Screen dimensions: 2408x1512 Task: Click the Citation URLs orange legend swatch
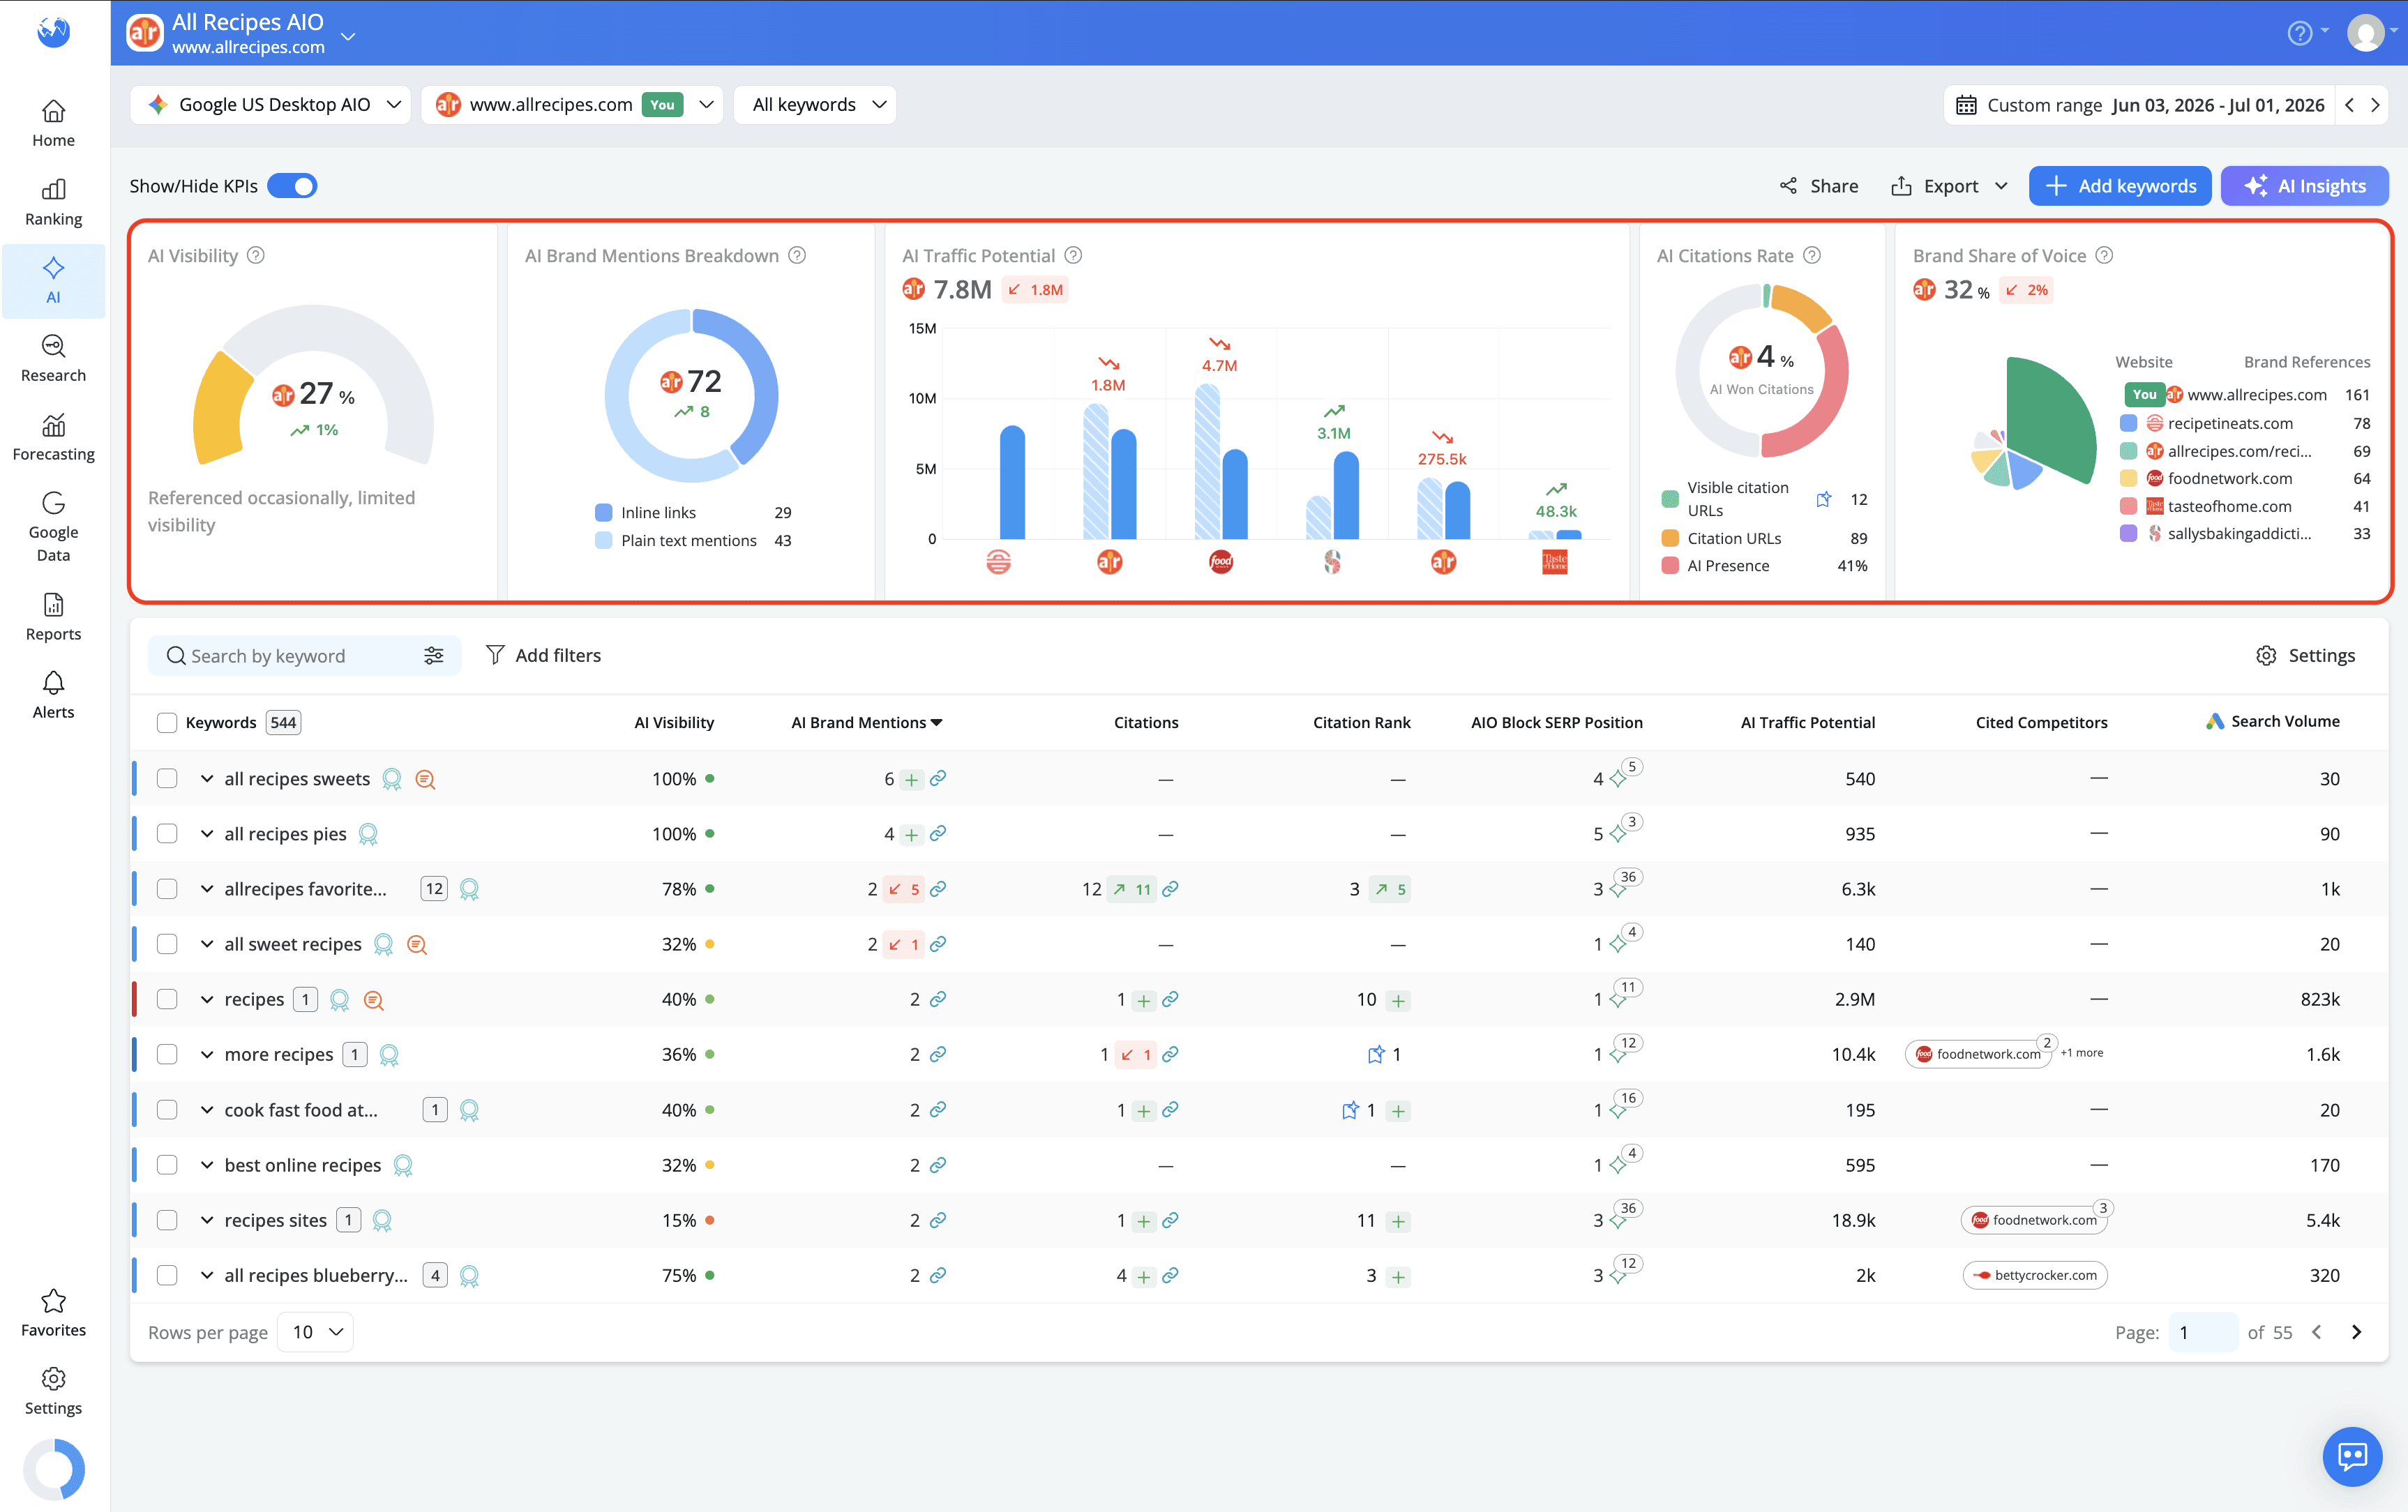(1670, 538)
